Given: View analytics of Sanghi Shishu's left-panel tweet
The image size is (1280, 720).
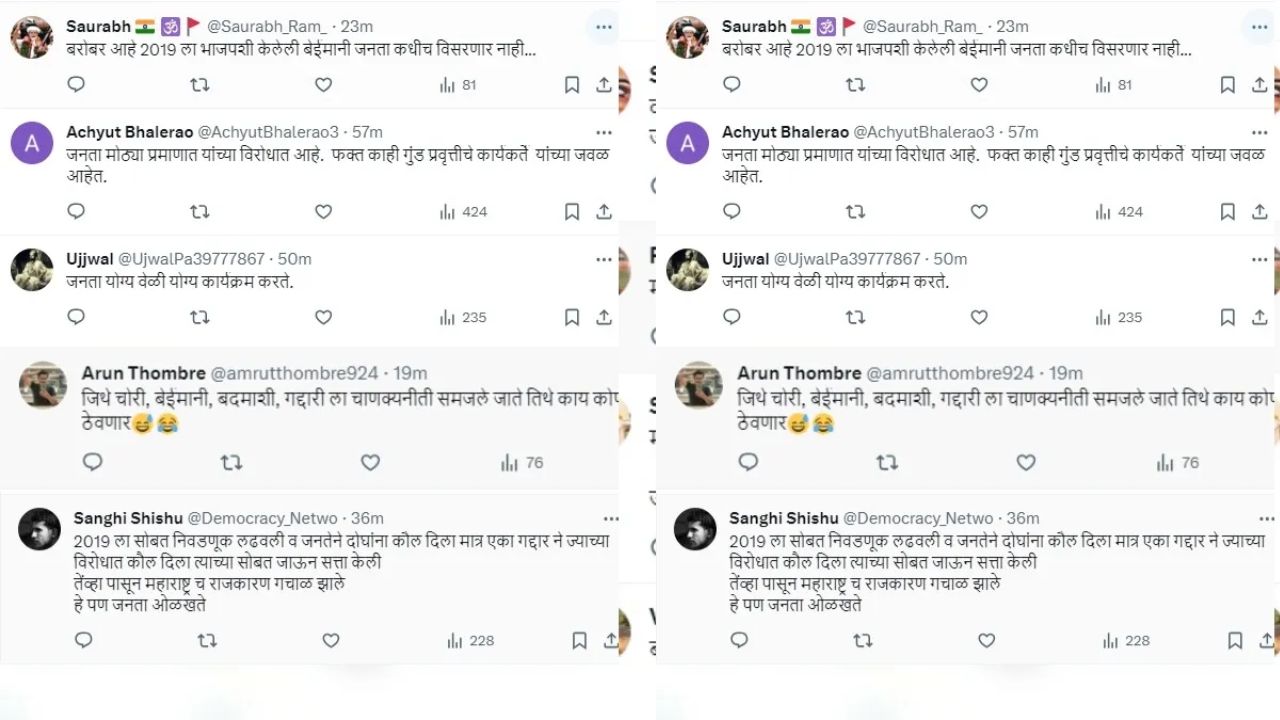Looking at the screenshot, I should (470, 641).
